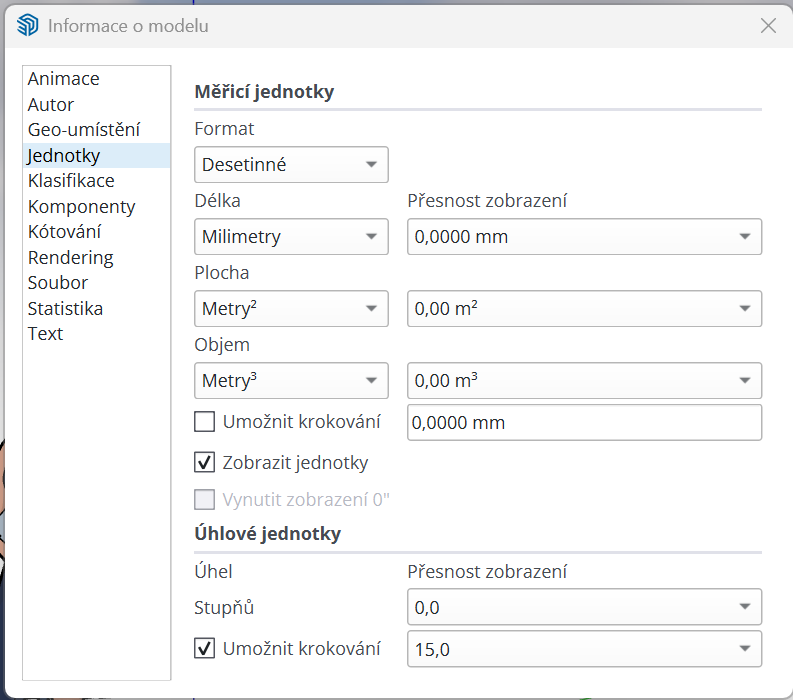793x700 pixels.
Task: Close the Informace o modelu dialog
Action: click(768, 26)
